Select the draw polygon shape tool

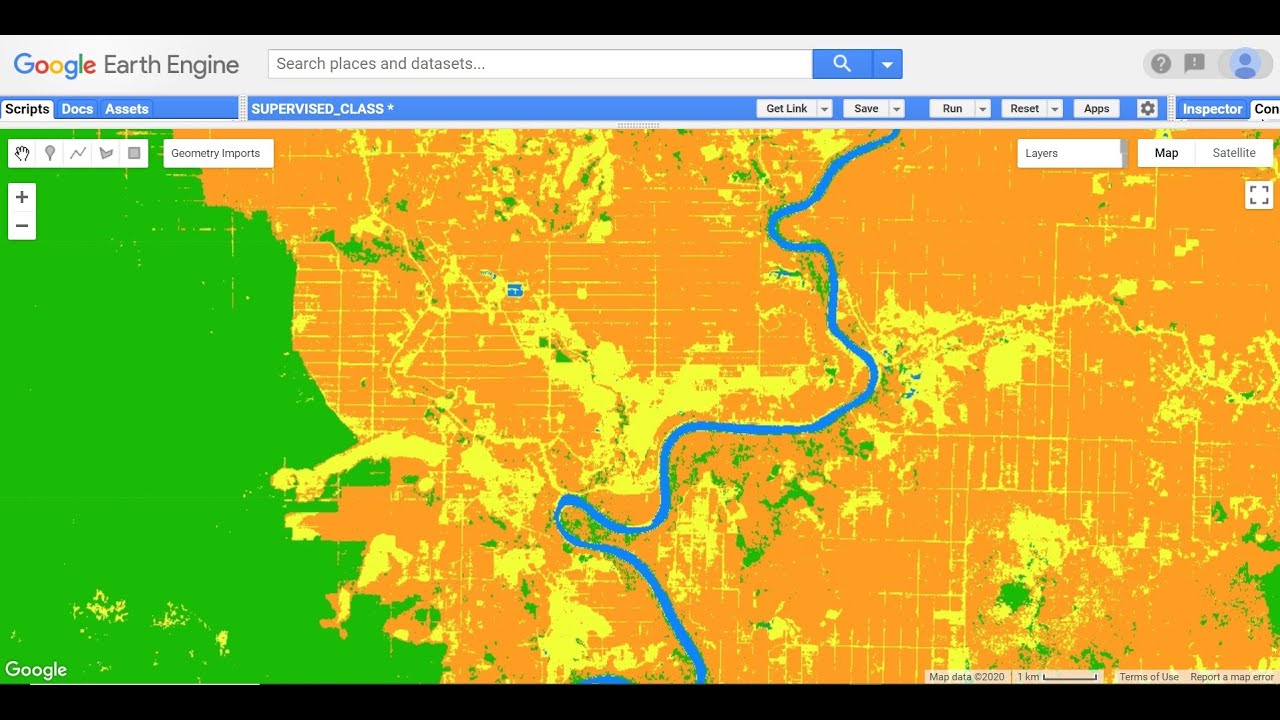tap(106, 153)
